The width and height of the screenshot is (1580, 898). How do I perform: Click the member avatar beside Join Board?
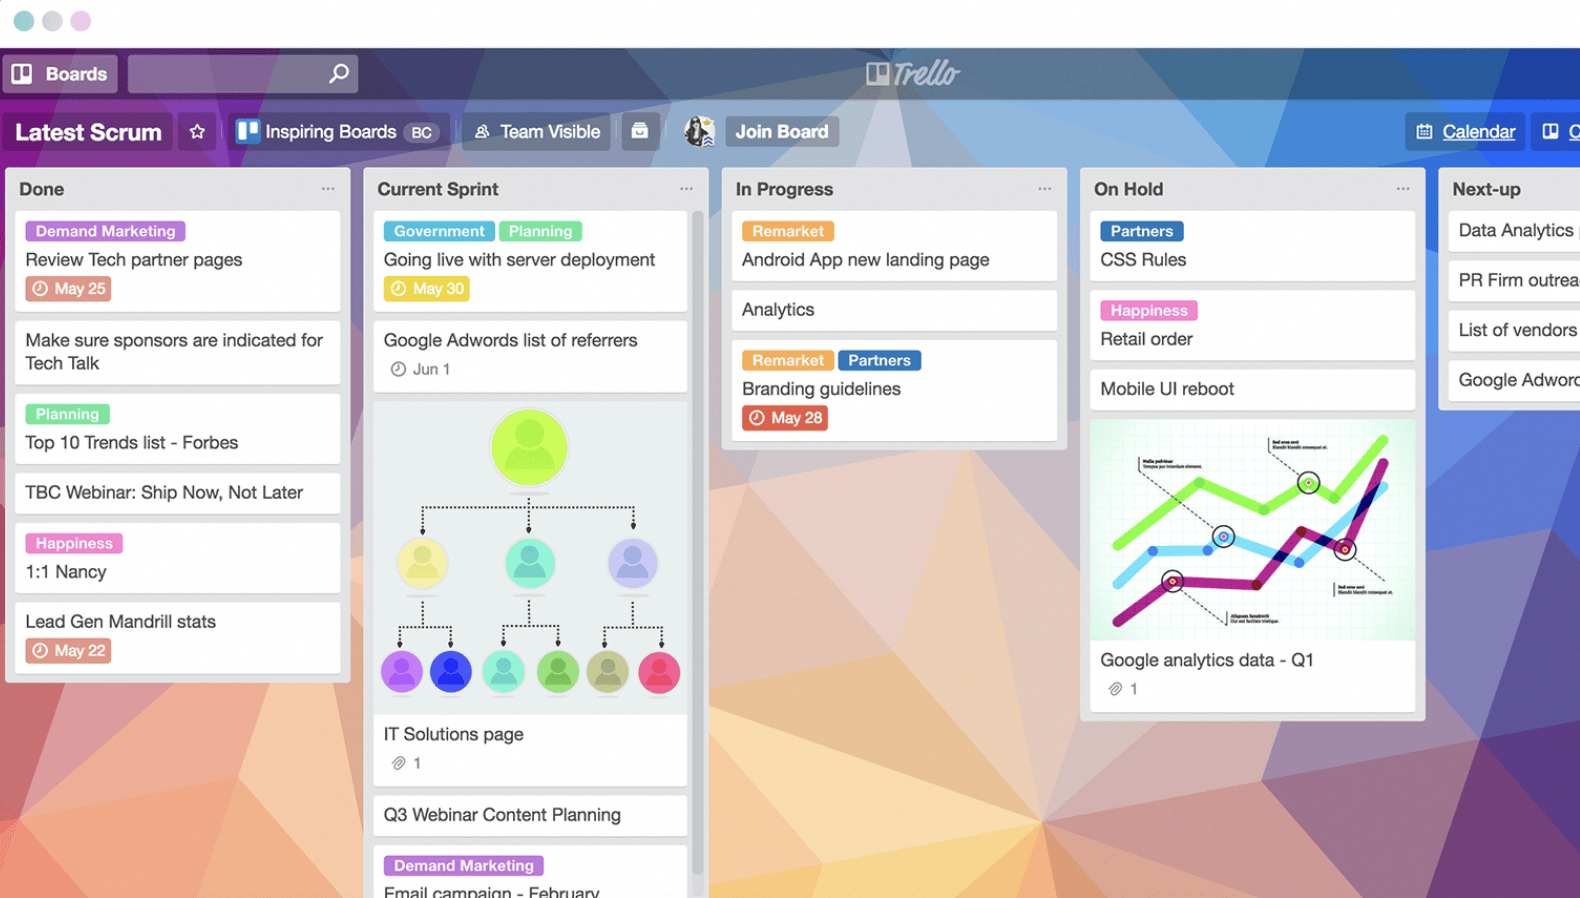tap(699, 131)
